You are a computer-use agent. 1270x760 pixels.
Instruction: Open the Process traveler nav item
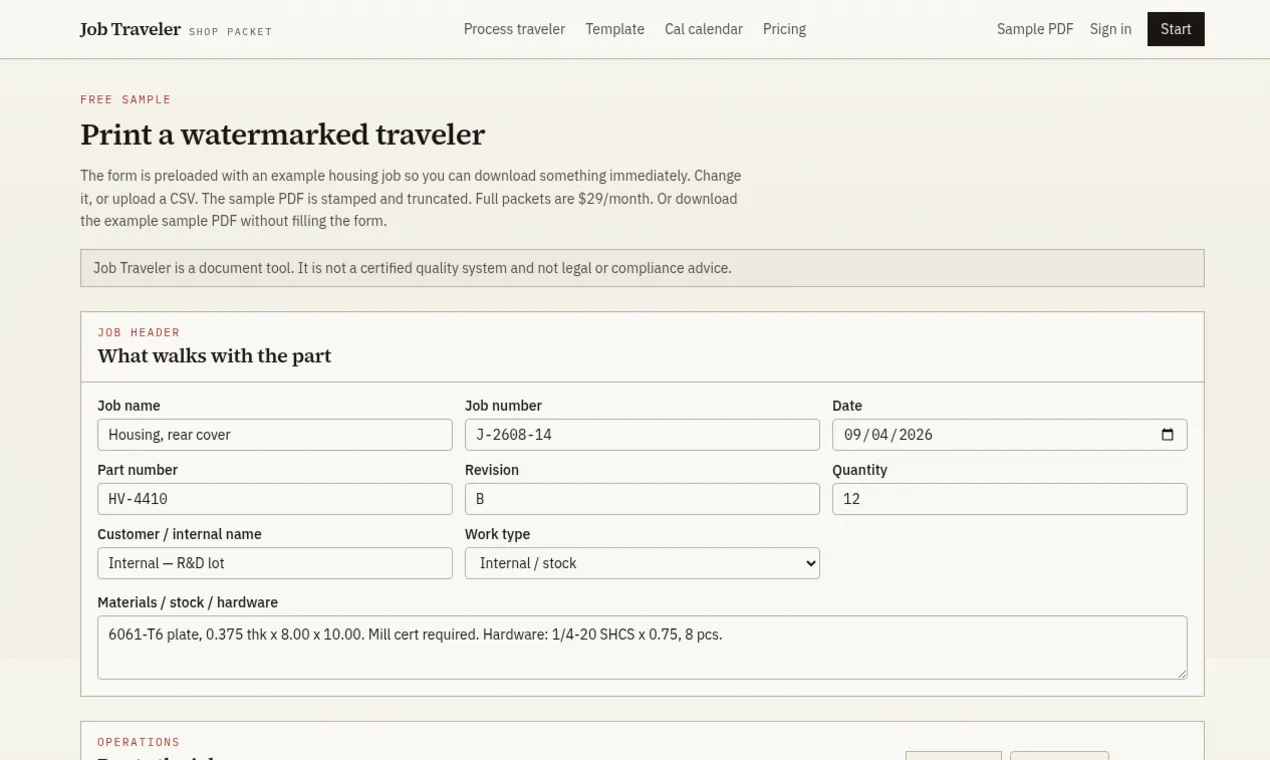click(x=514, y=29)
